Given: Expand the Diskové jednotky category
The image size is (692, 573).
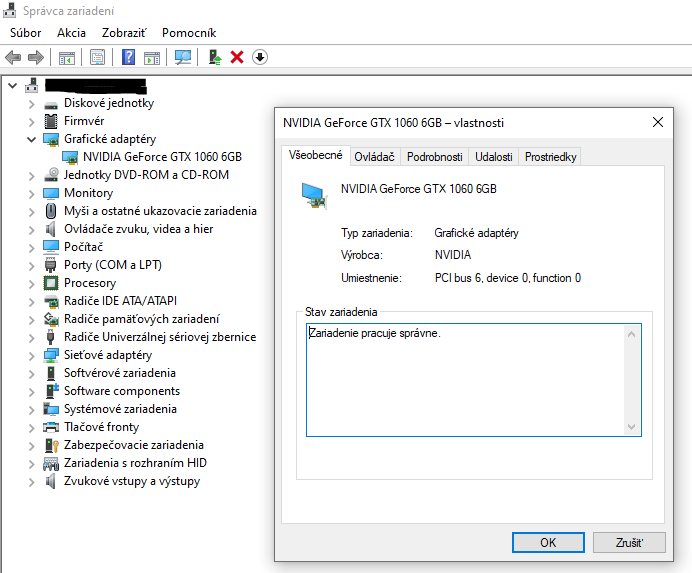Looking at the screenshot, I should click(31, 104).
